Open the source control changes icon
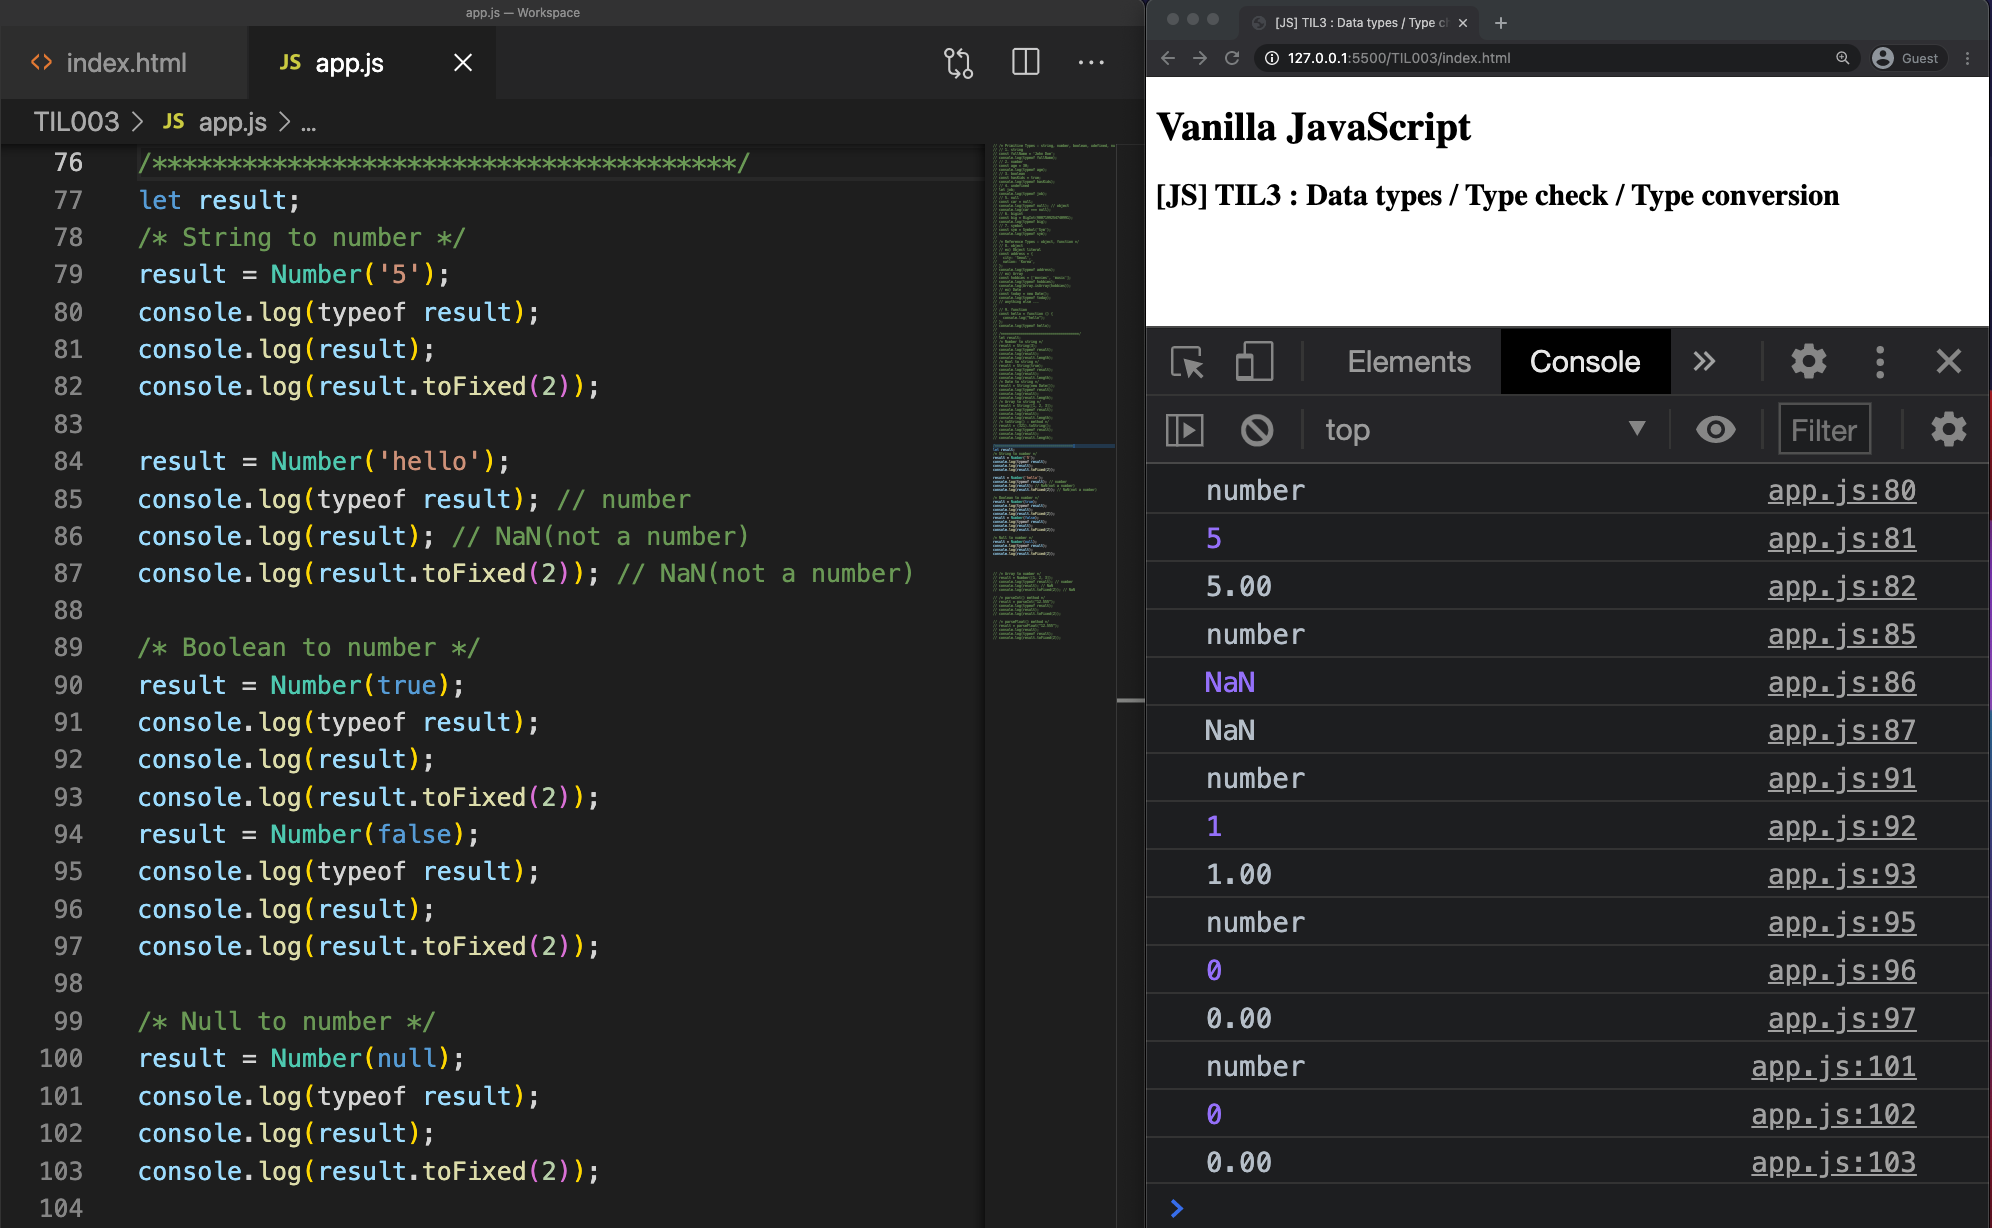Screen dimensions: 1992x1228 point(957,63)
